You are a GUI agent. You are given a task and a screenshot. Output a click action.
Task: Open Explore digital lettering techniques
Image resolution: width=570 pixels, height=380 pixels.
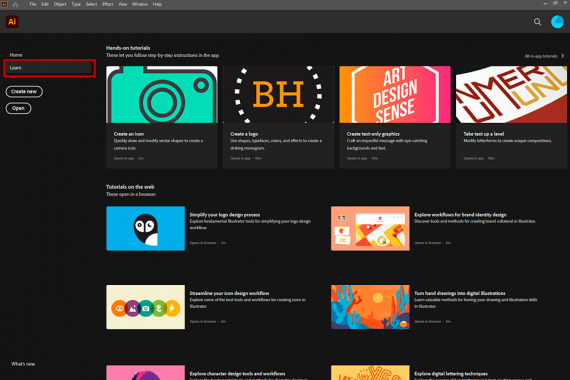(451, 374)
